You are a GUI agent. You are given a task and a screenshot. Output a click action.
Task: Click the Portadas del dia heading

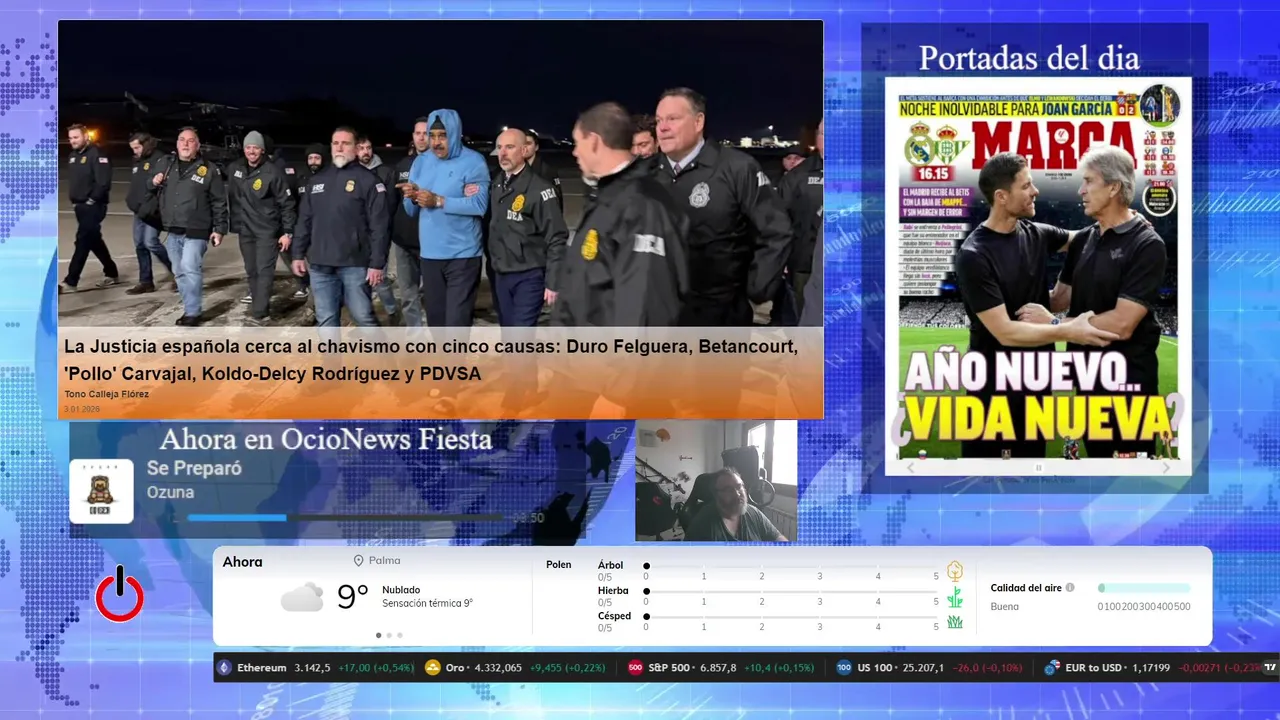tap(1029, 58)
